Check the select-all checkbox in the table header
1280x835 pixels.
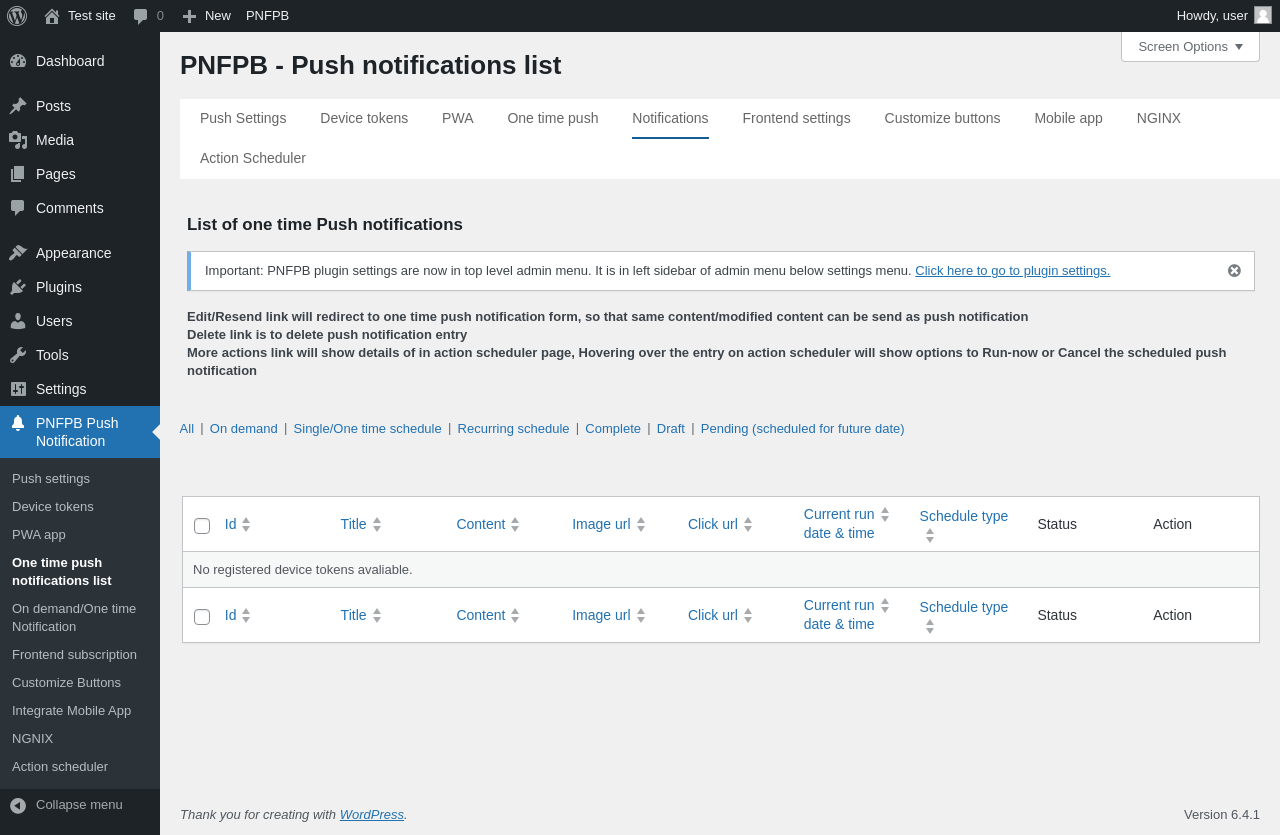coord(202,526)
